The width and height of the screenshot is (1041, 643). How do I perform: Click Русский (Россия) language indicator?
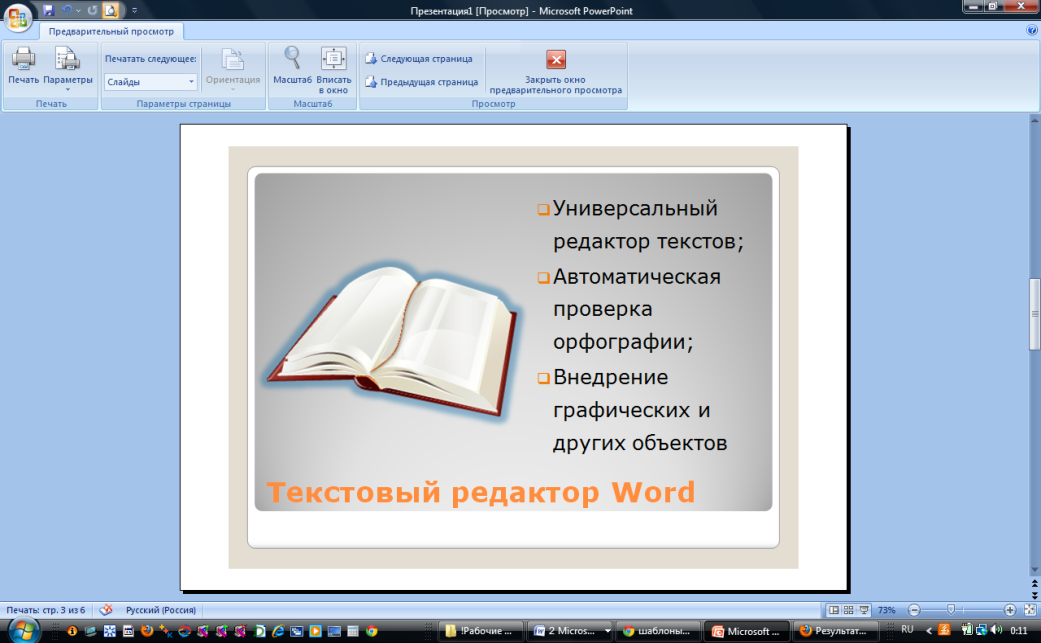[161, 610]
